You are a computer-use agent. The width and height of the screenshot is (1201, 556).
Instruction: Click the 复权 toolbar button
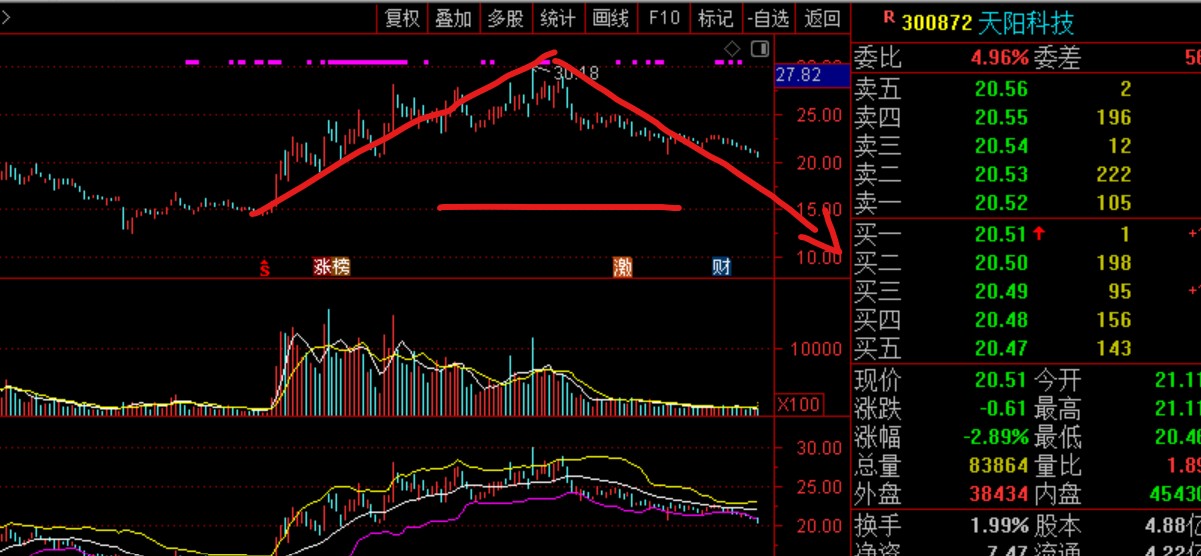pyautogui.click(x=403, y=17)
